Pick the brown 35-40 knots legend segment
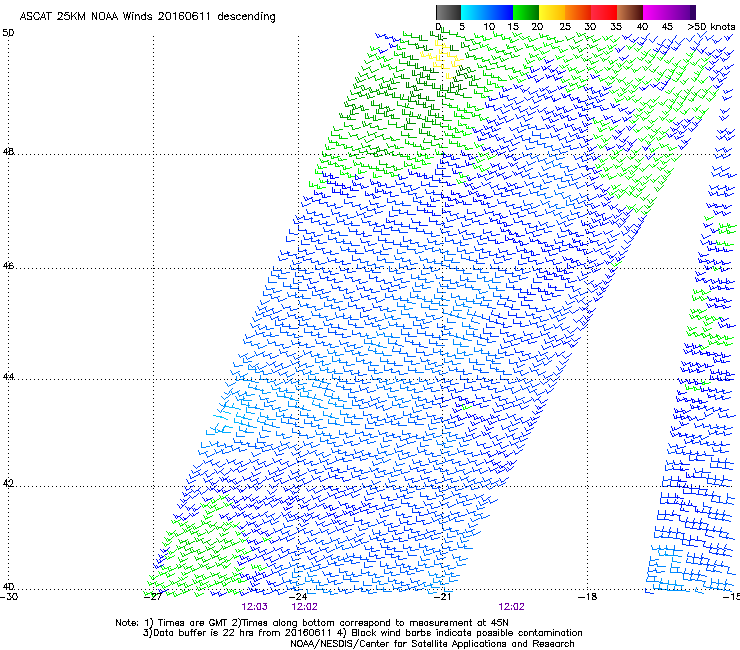The width and height of the screenshot is (740, 650). (x=630, y=12)
